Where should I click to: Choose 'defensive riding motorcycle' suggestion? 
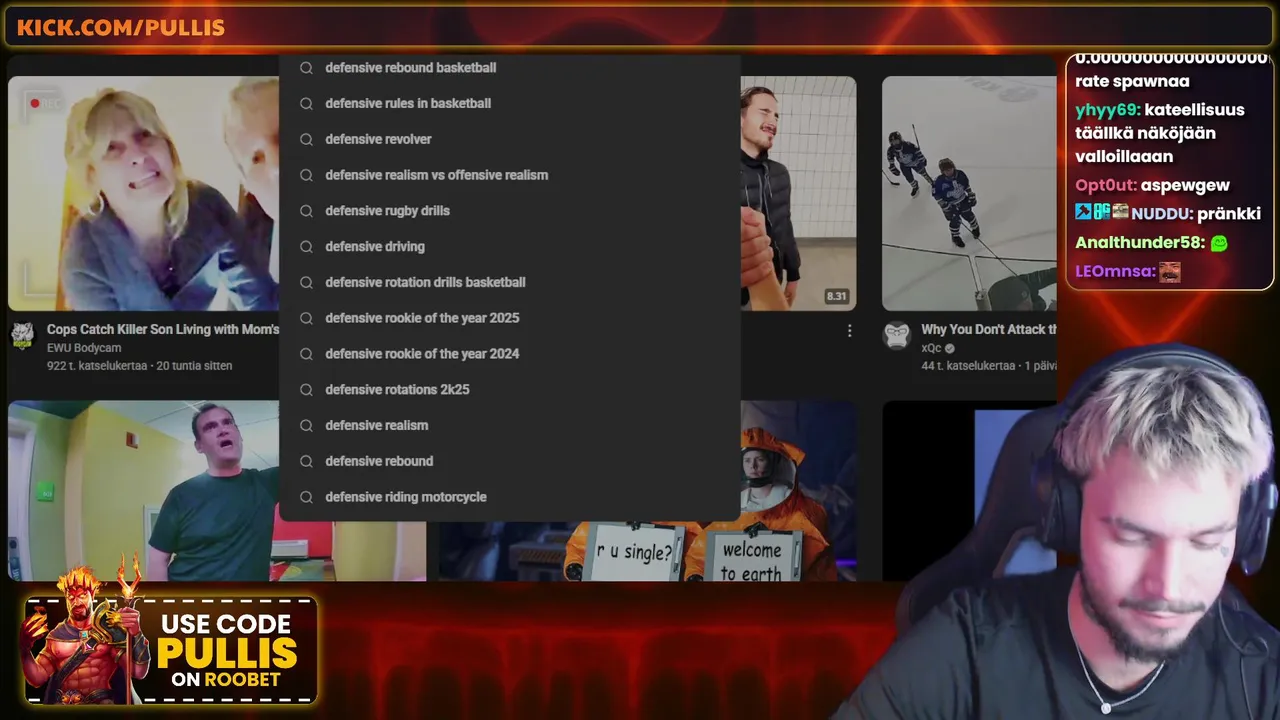(x=509, y=497)
